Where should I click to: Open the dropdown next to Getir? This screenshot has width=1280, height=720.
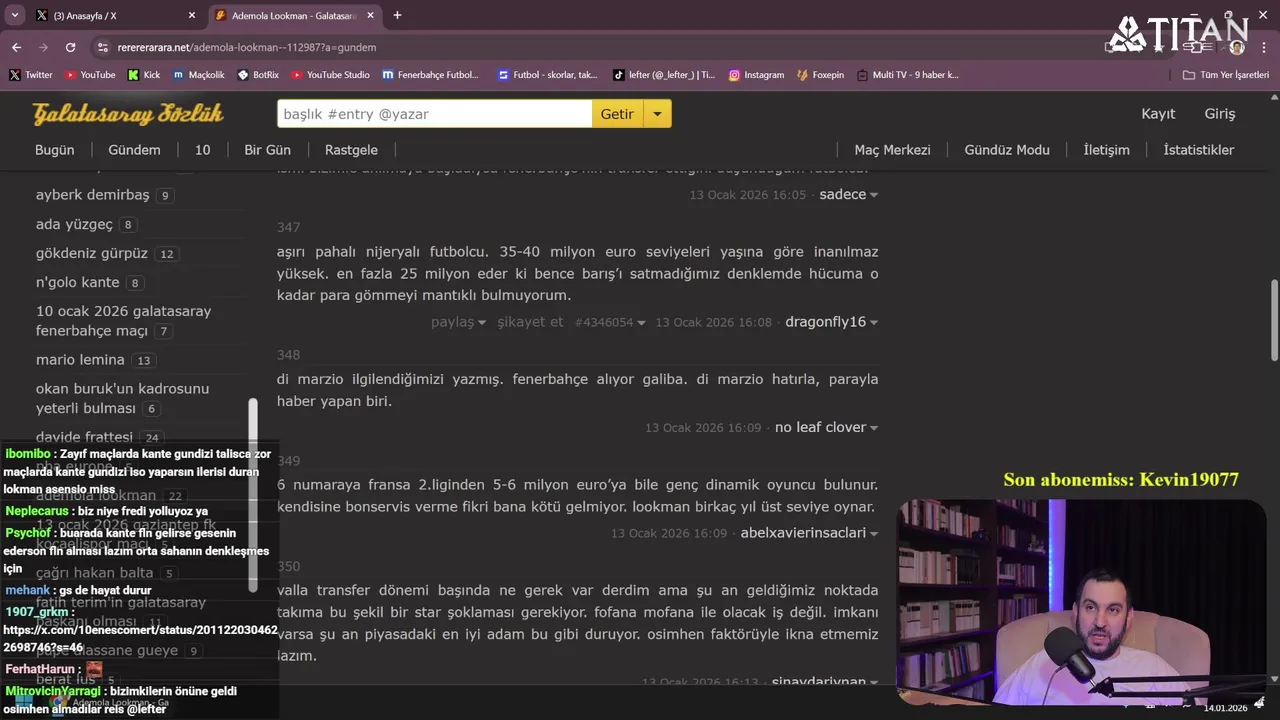[x=657, y=114]
